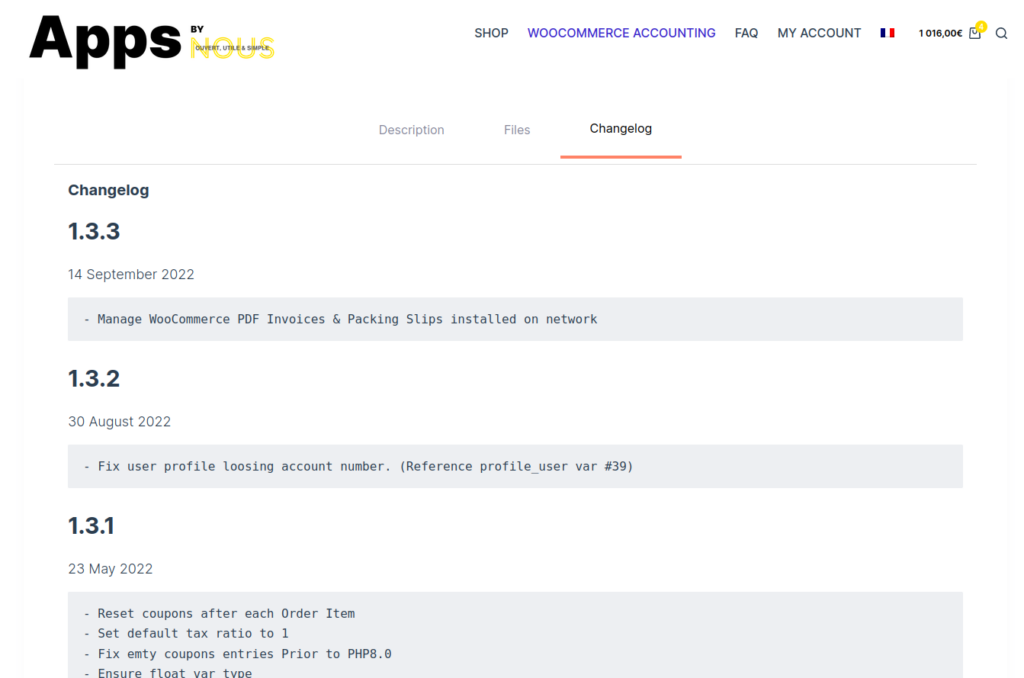Click the yellow cart count badge showing 4
The width and height of the screenshot is (1024, 678).
pyautogui.click(x=981, y=26)
